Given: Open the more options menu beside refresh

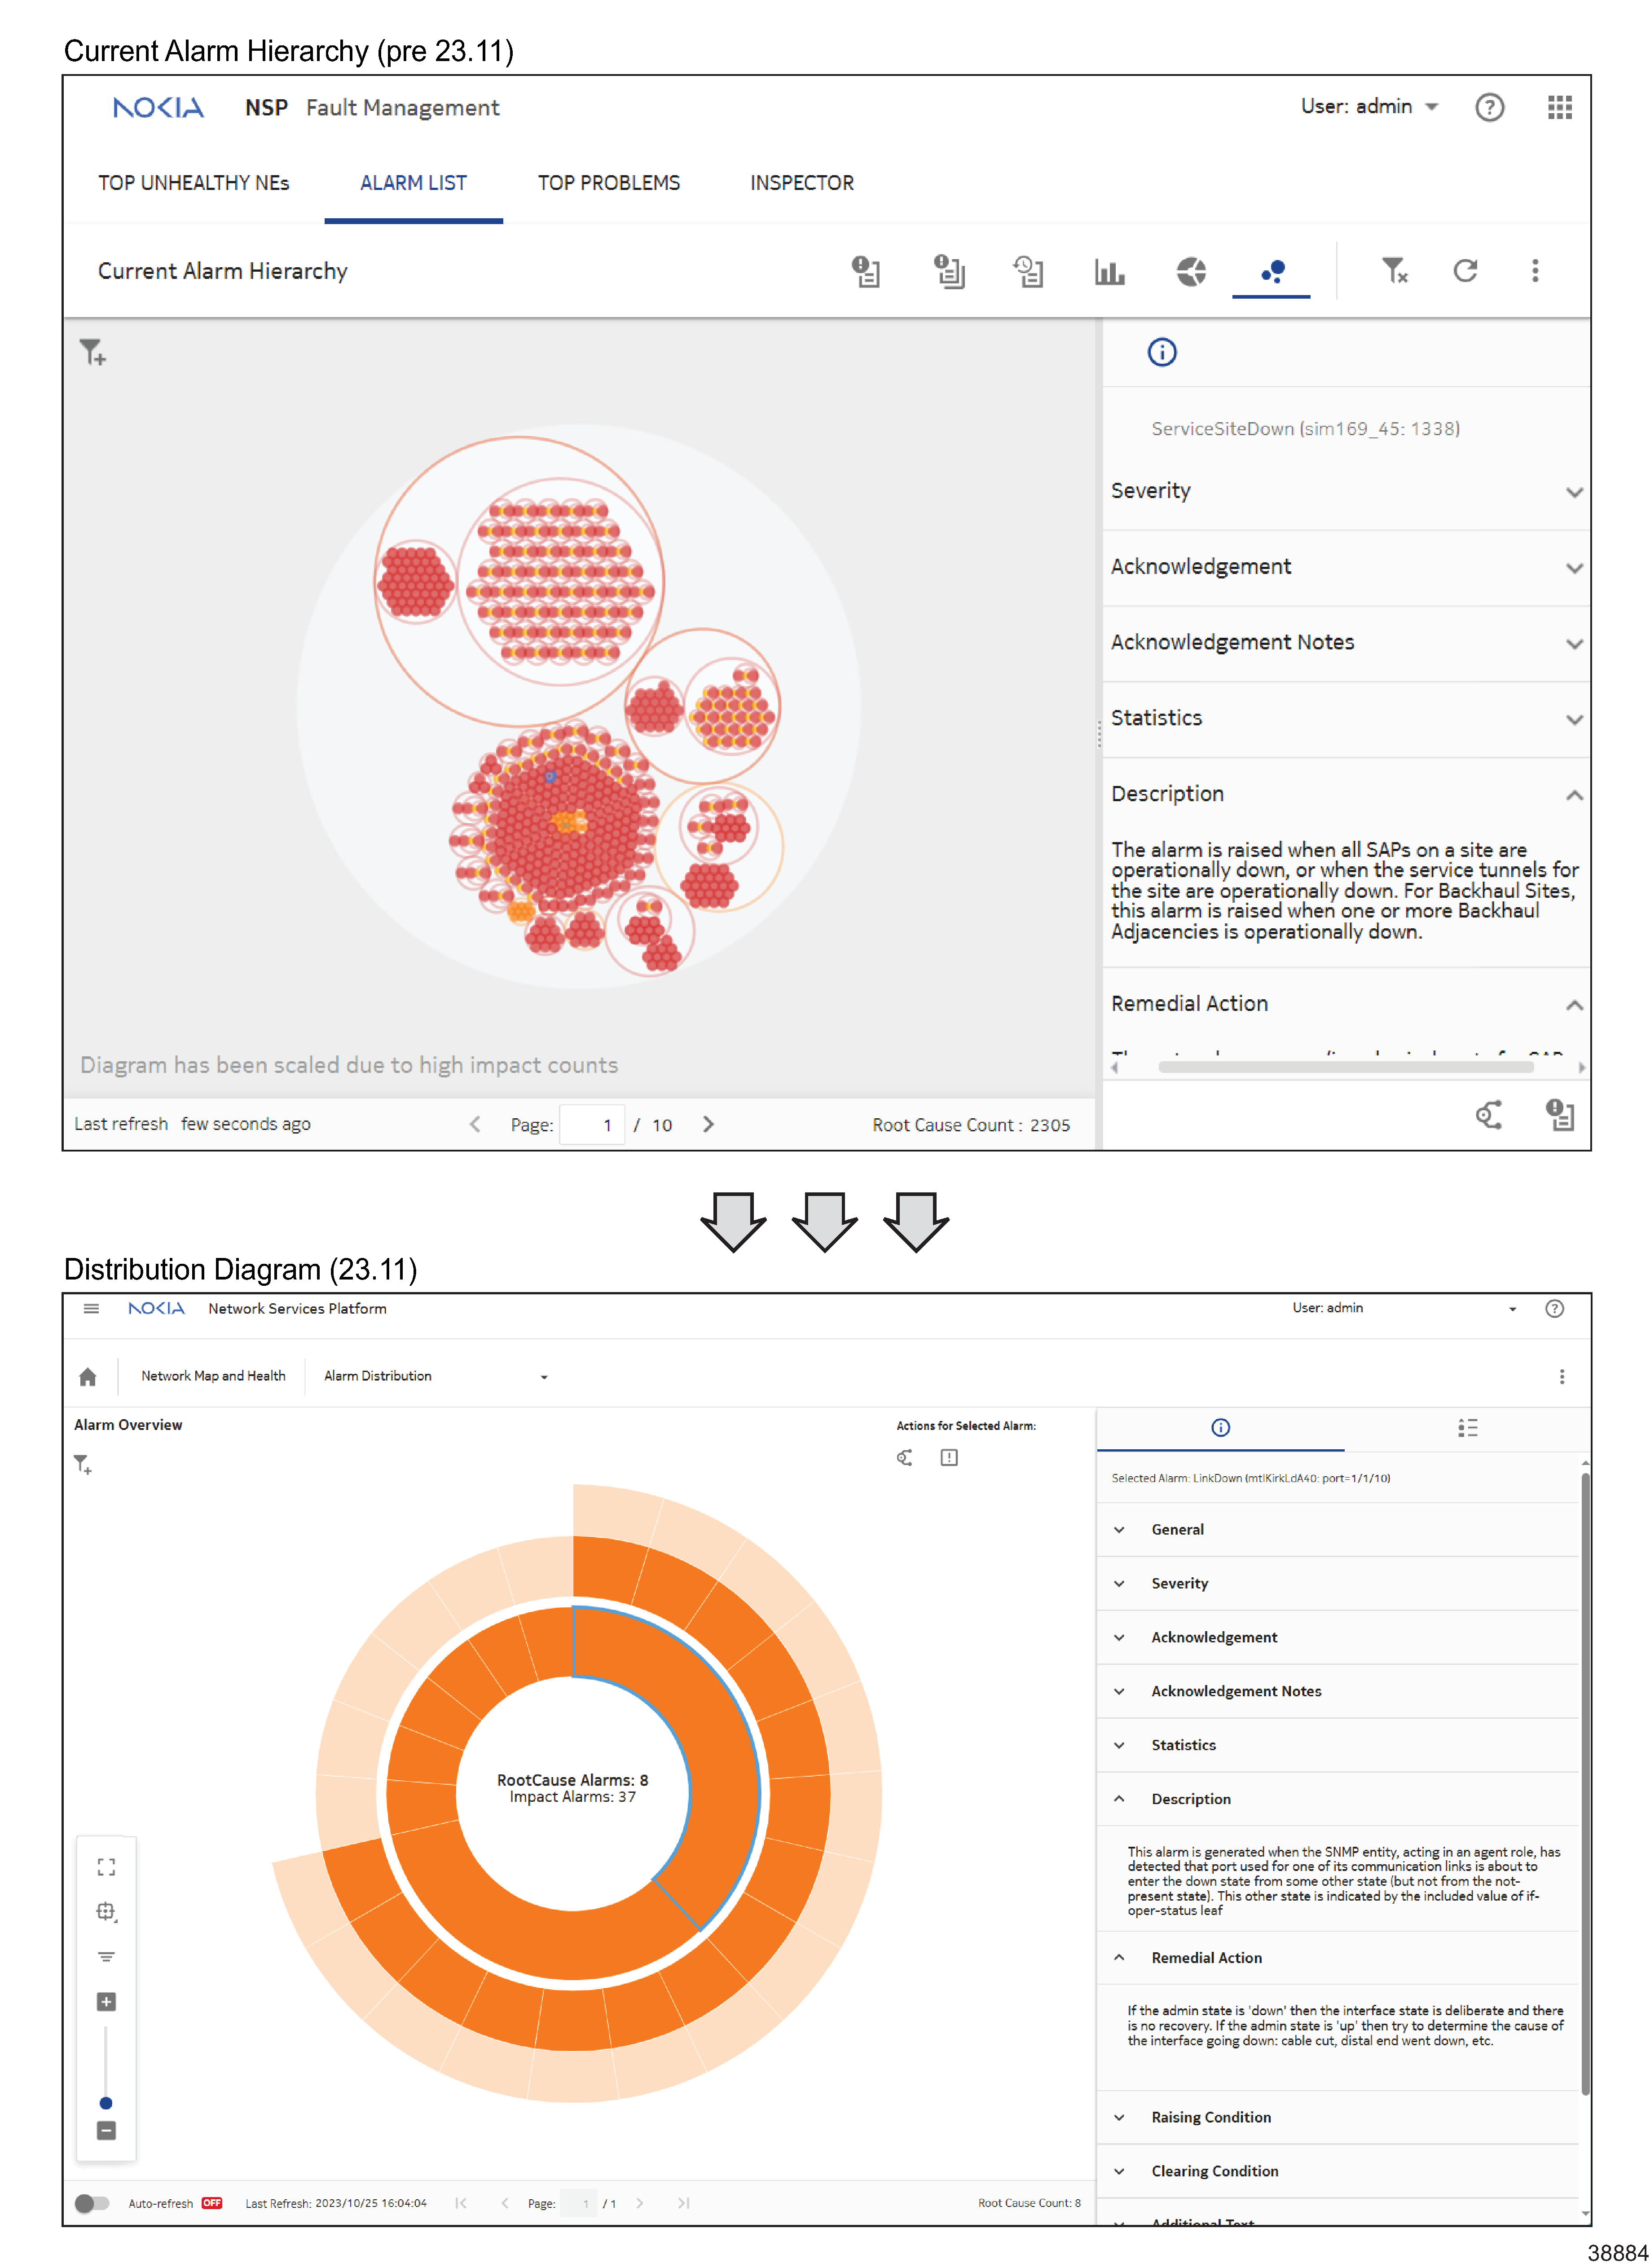Looking at the screenshot, I should click(1535, 270).
